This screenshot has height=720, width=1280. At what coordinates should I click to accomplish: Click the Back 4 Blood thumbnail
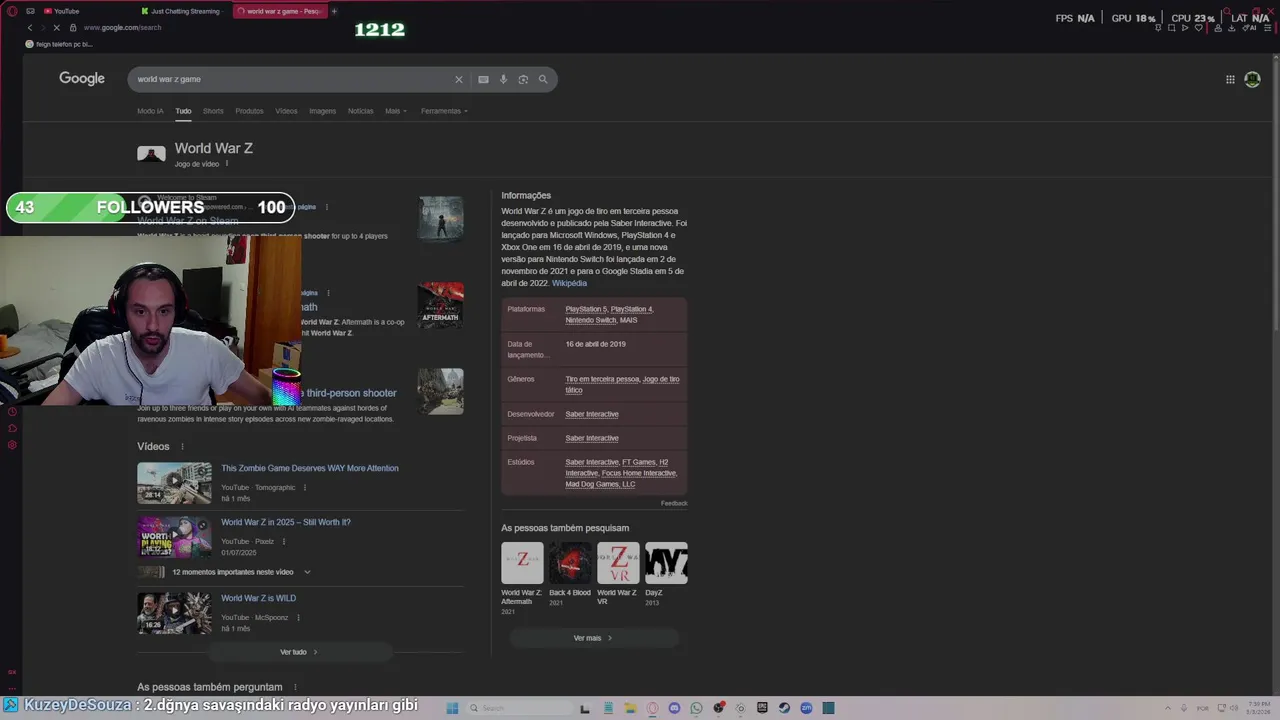point(570,563)
